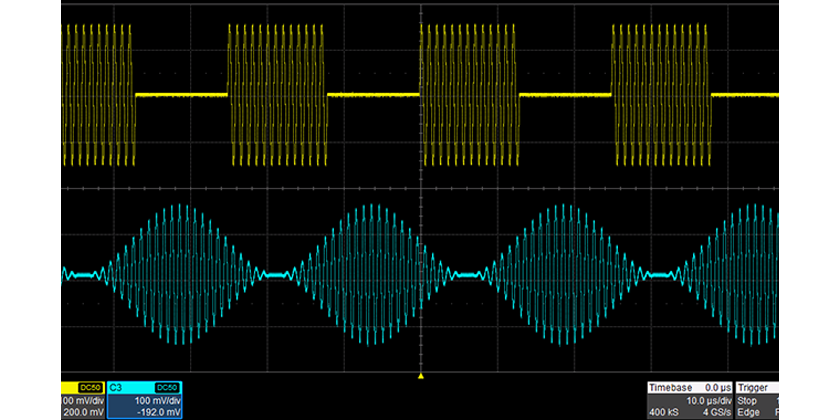Click the flat yellow segment between first bursts
Image resolution: width=840 pixels, height=420 pixels.
pos(181,95)
